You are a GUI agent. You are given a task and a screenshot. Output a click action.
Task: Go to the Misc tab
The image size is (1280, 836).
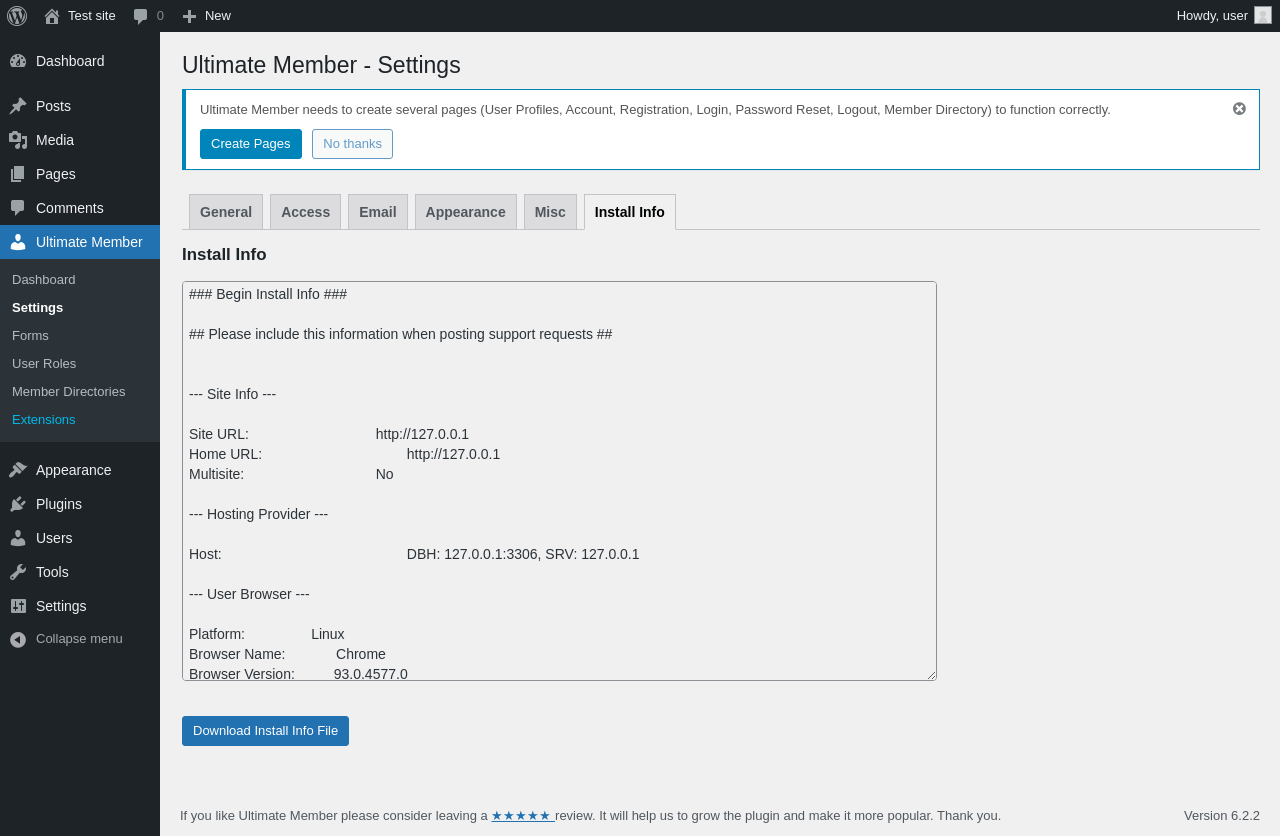pos(550,212)
